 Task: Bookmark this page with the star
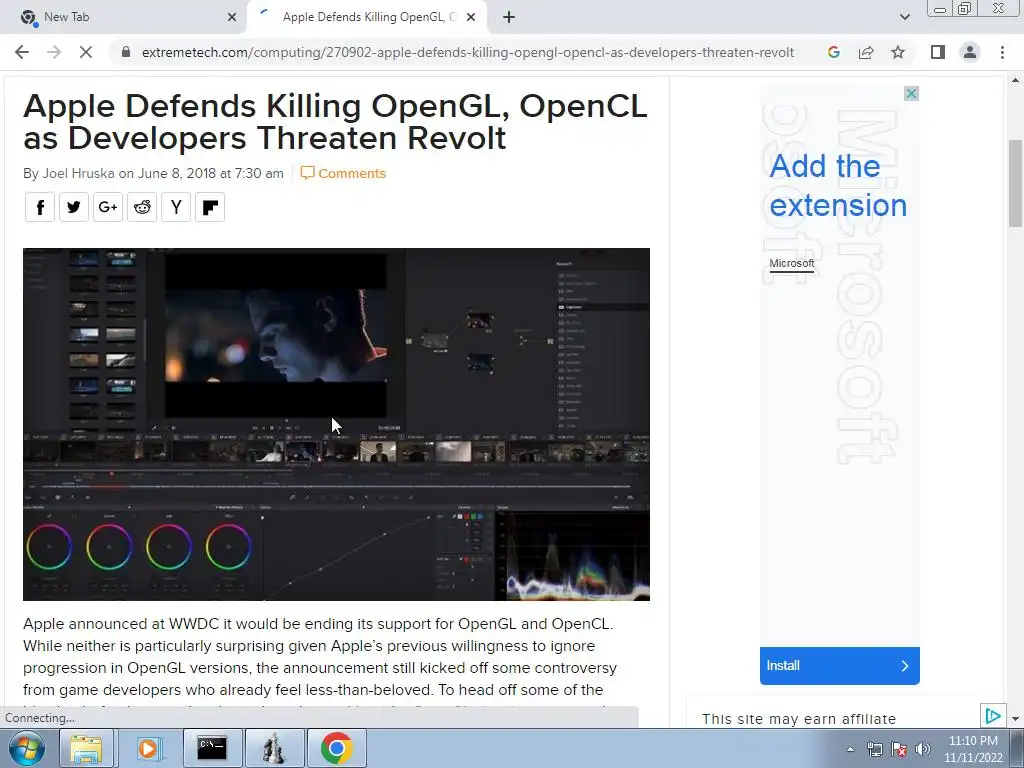point(898,52)
